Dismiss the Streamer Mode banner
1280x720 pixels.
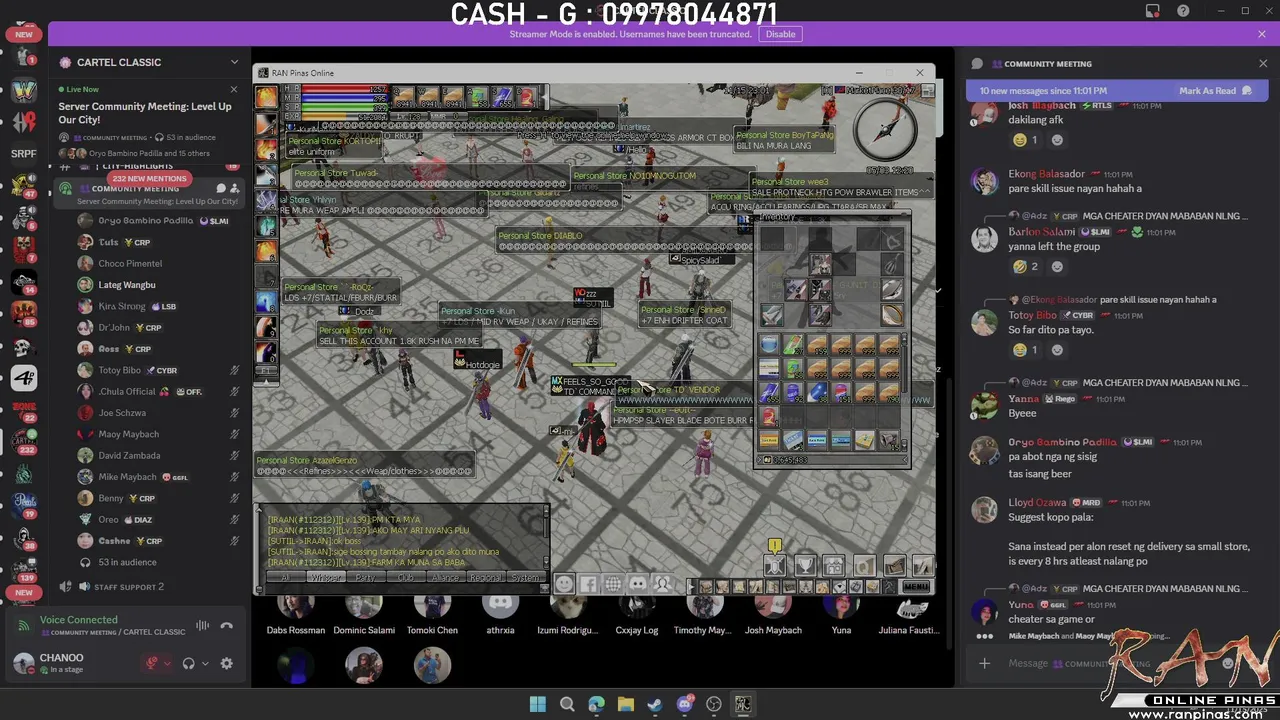pyautogui.click(x=1262, y=34)
